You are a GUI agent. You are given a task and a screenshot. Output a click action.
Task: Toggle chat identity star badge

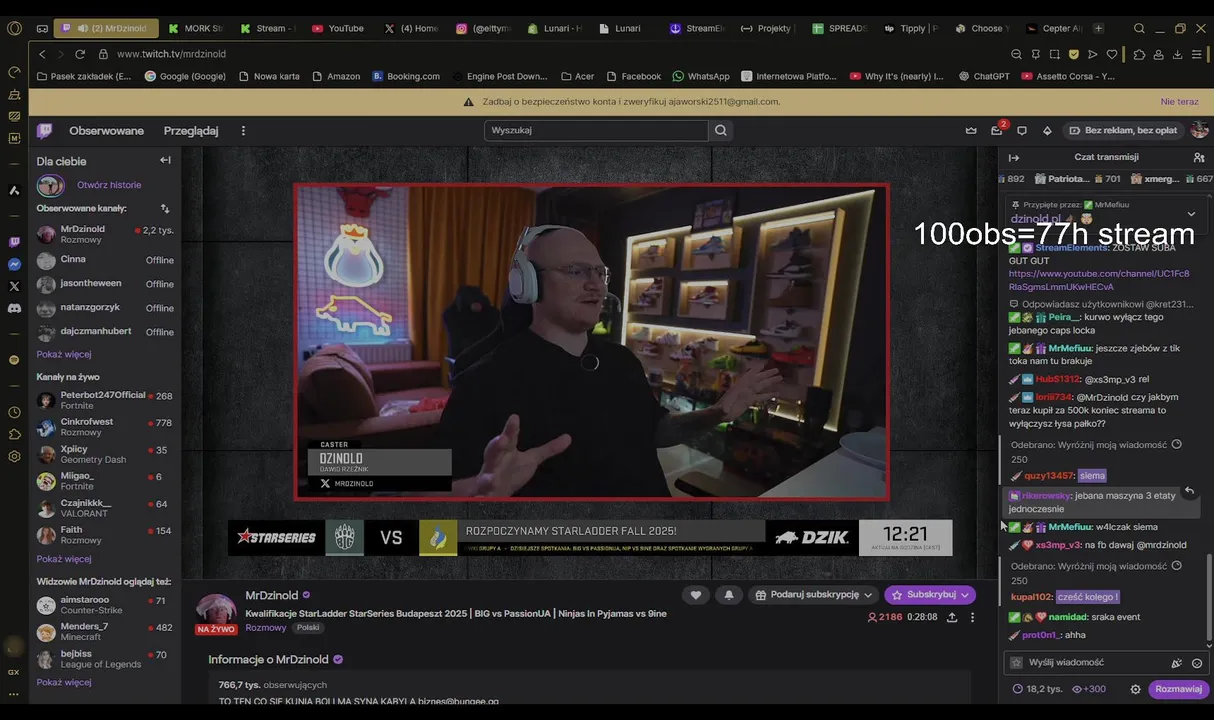[1017, 662]
